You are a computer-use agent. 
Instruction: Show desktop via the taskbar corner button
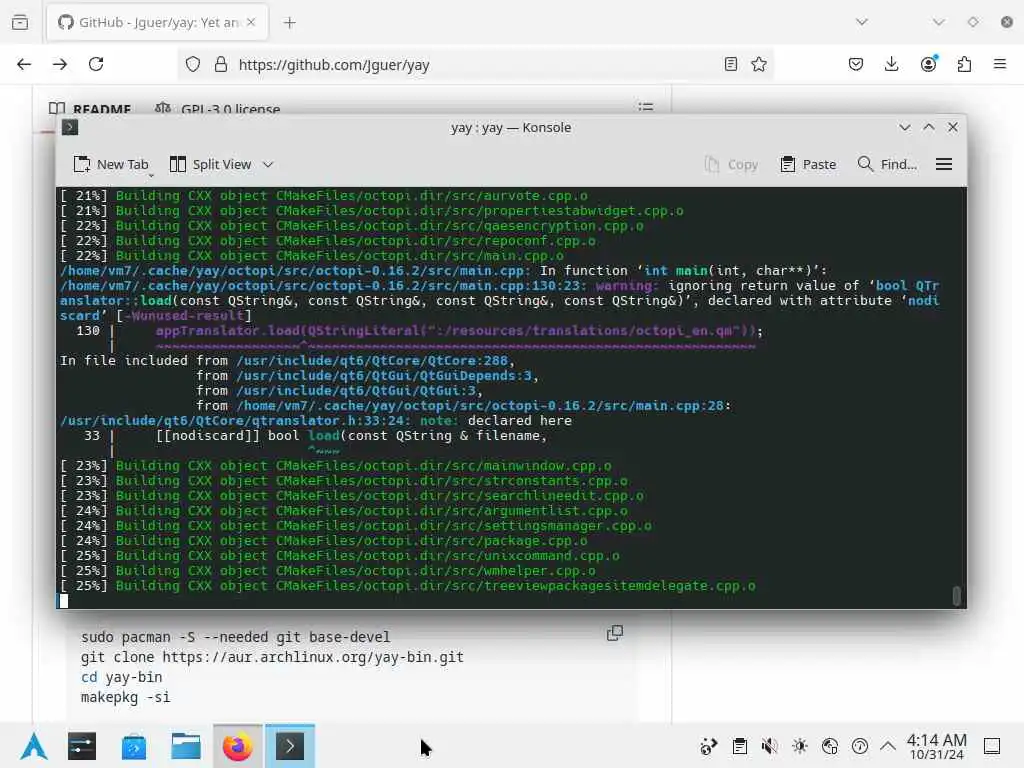[x=992, y=746]
